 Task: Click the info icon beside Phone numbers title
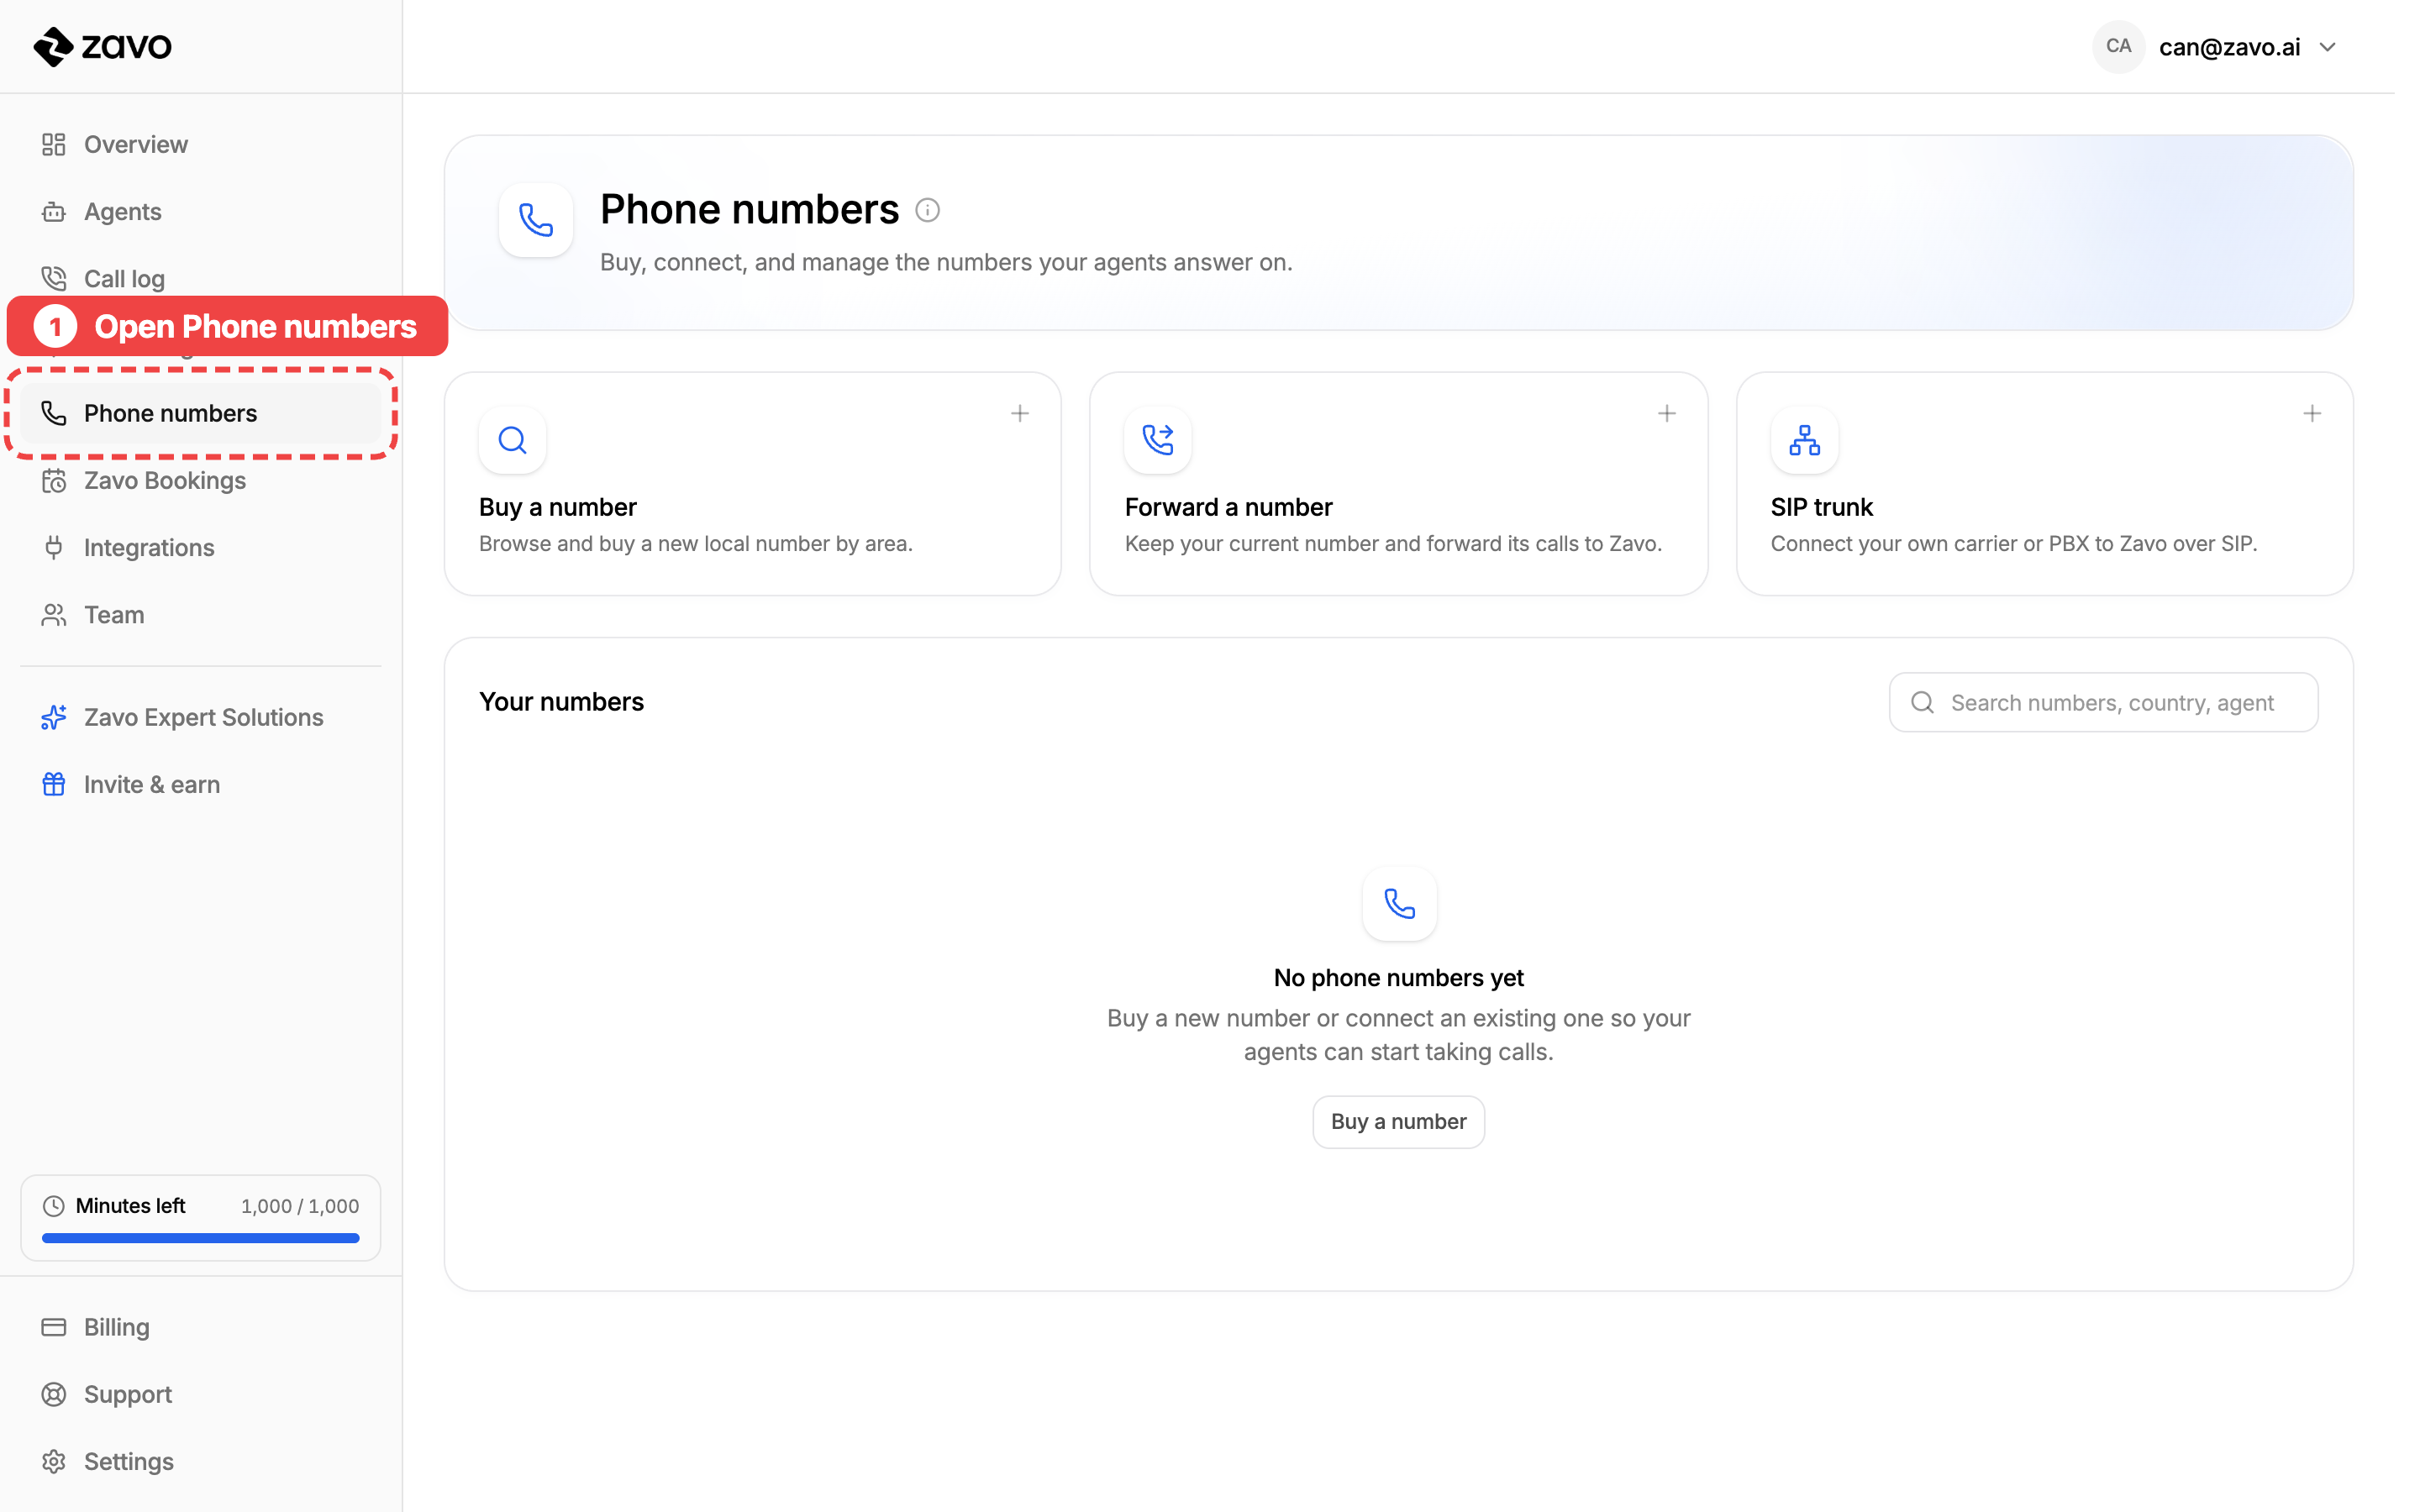(927, 210)
